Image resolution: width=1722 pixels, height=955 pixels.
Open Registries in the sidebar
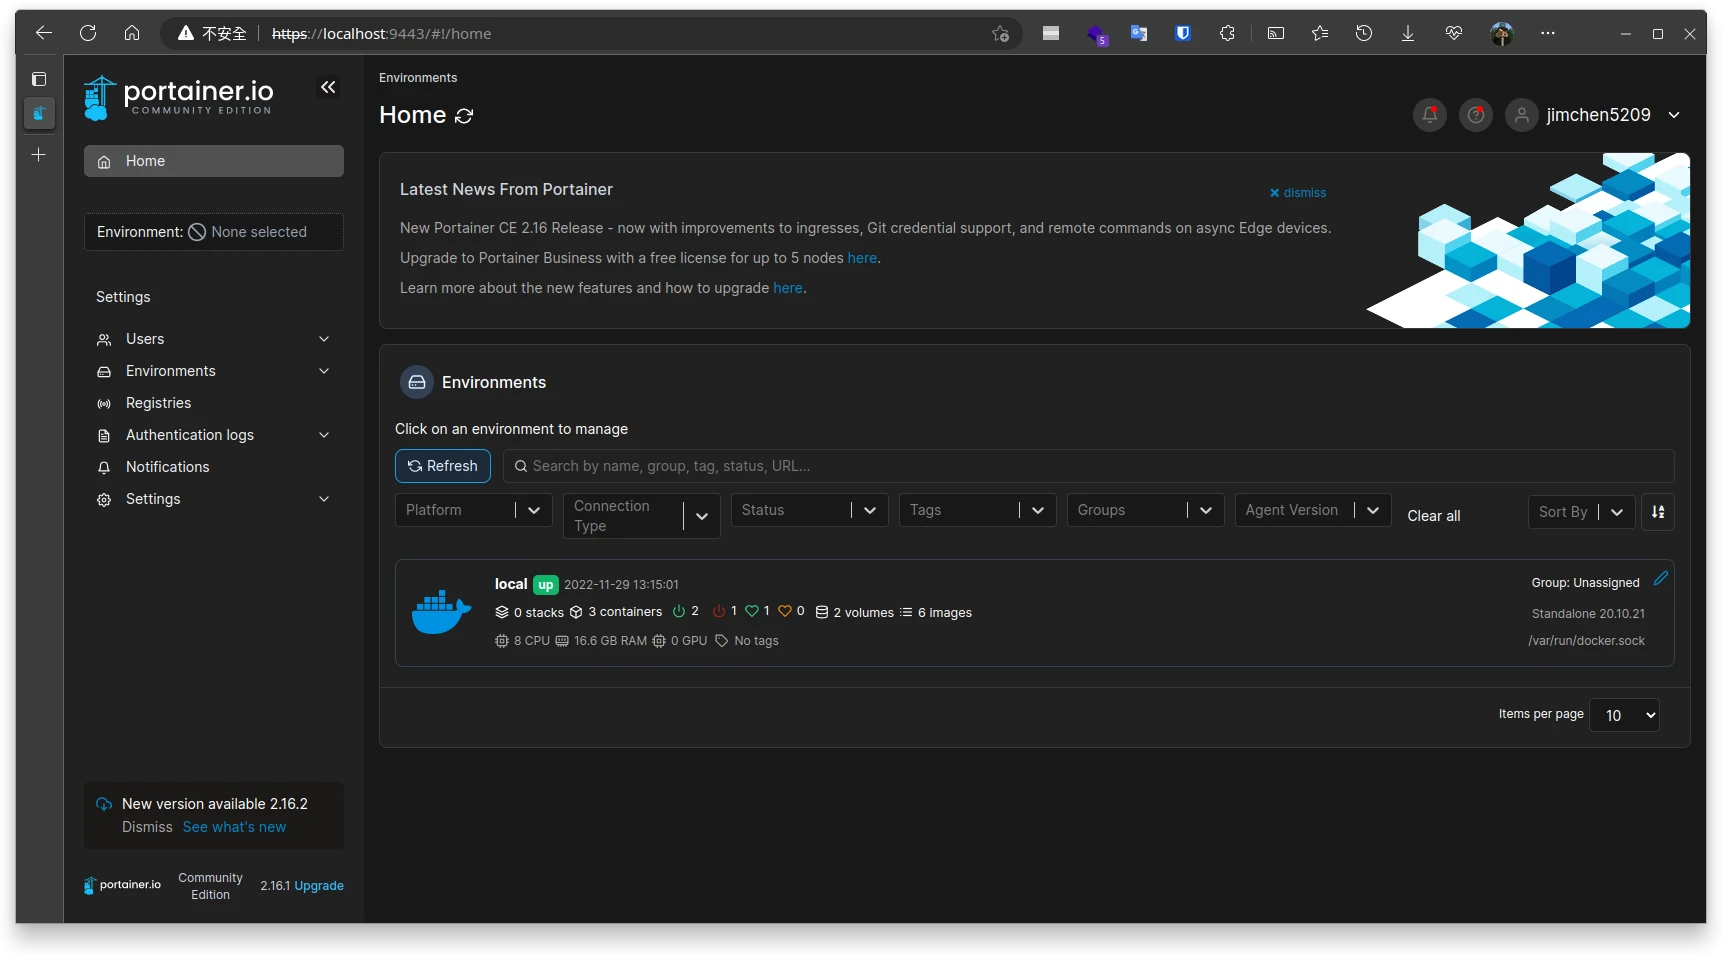[158, 403]
